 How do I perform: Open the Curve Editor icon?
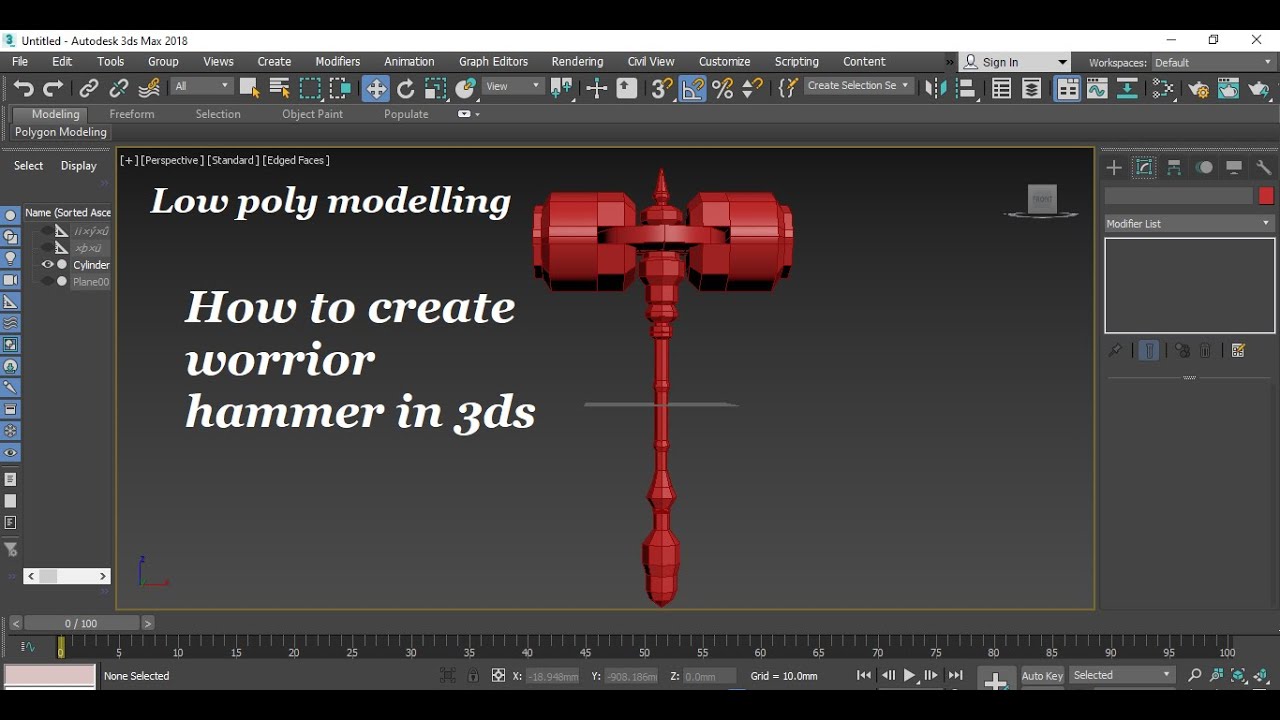(1097, 88)
